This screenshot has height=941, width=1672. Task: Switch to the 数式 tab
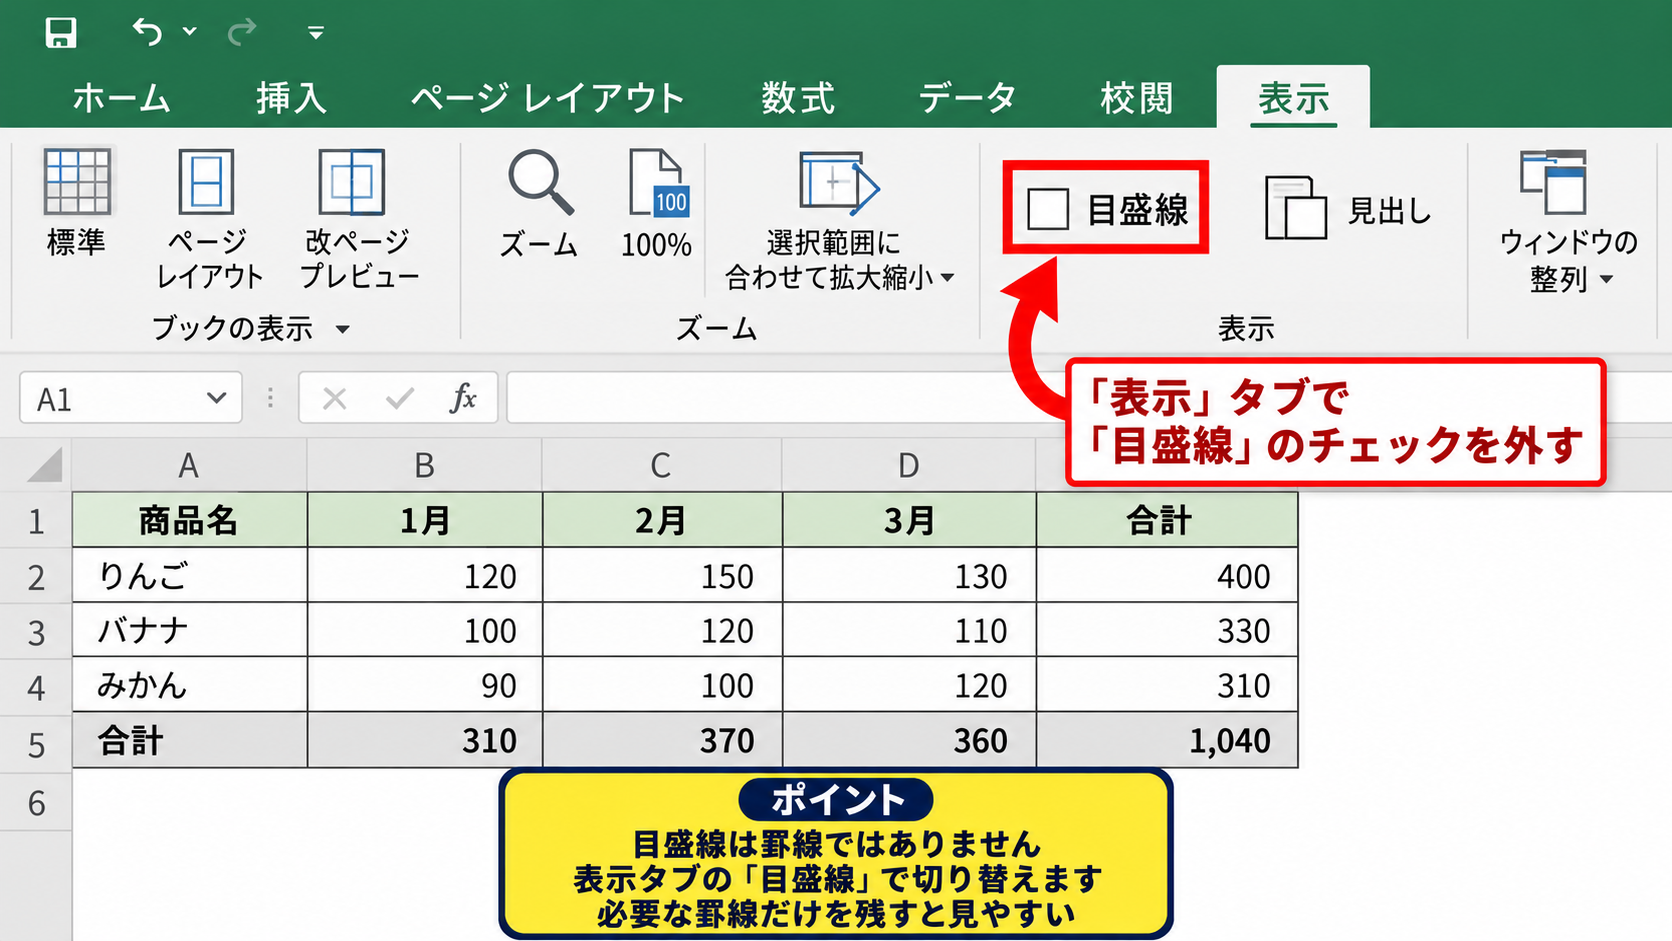pos(797,98)
